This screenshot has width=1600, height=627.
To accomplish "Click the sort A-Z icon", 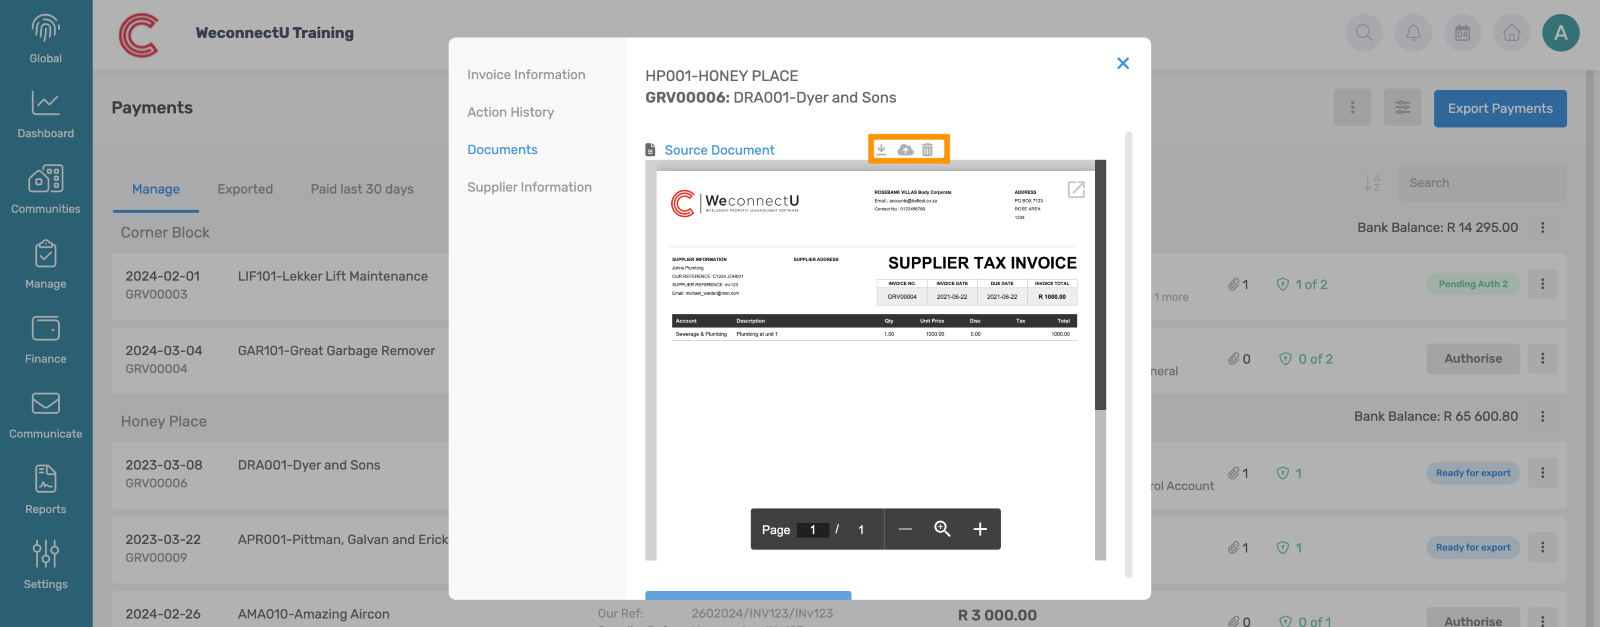I will [1372, 183].
